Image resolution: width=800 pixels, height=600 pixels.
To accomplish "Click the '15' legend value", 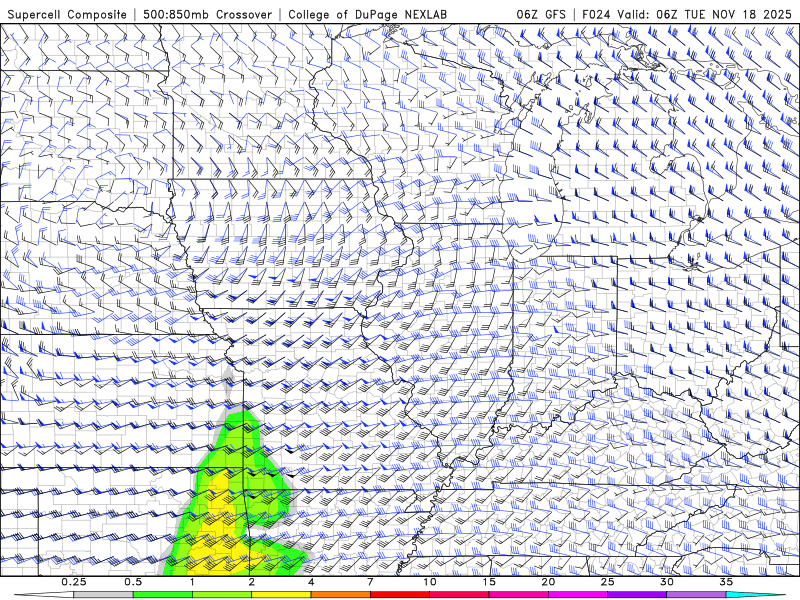I will [489, 582].
